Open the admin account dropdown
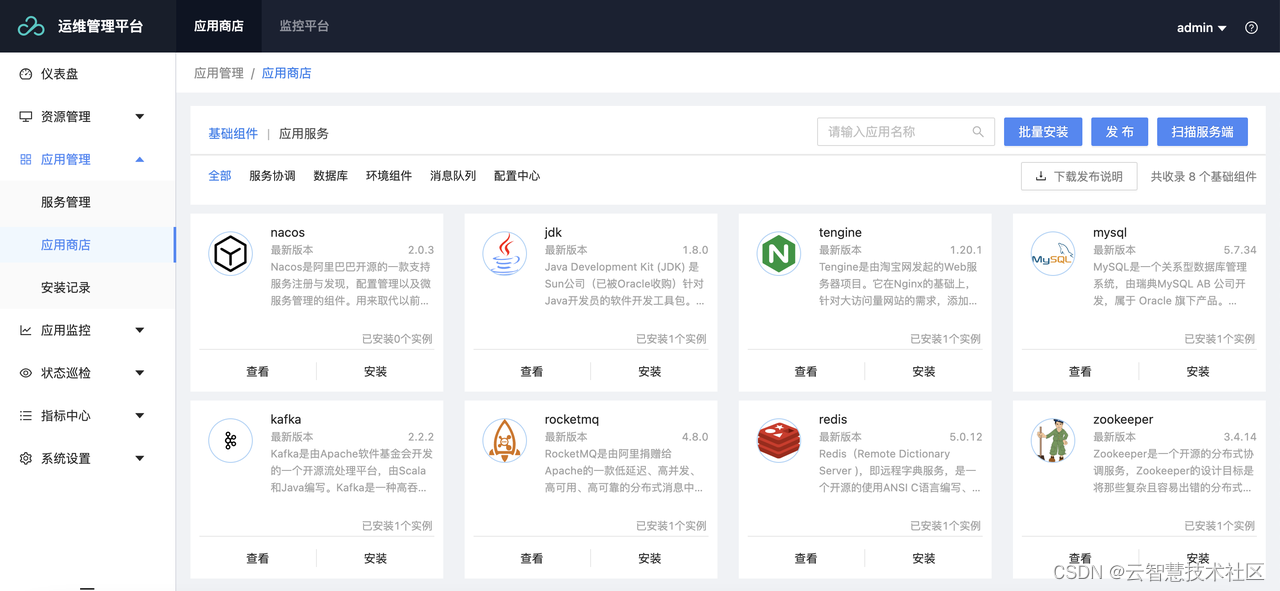This screenshot has height=591, width=1280. pos(1200,27)
